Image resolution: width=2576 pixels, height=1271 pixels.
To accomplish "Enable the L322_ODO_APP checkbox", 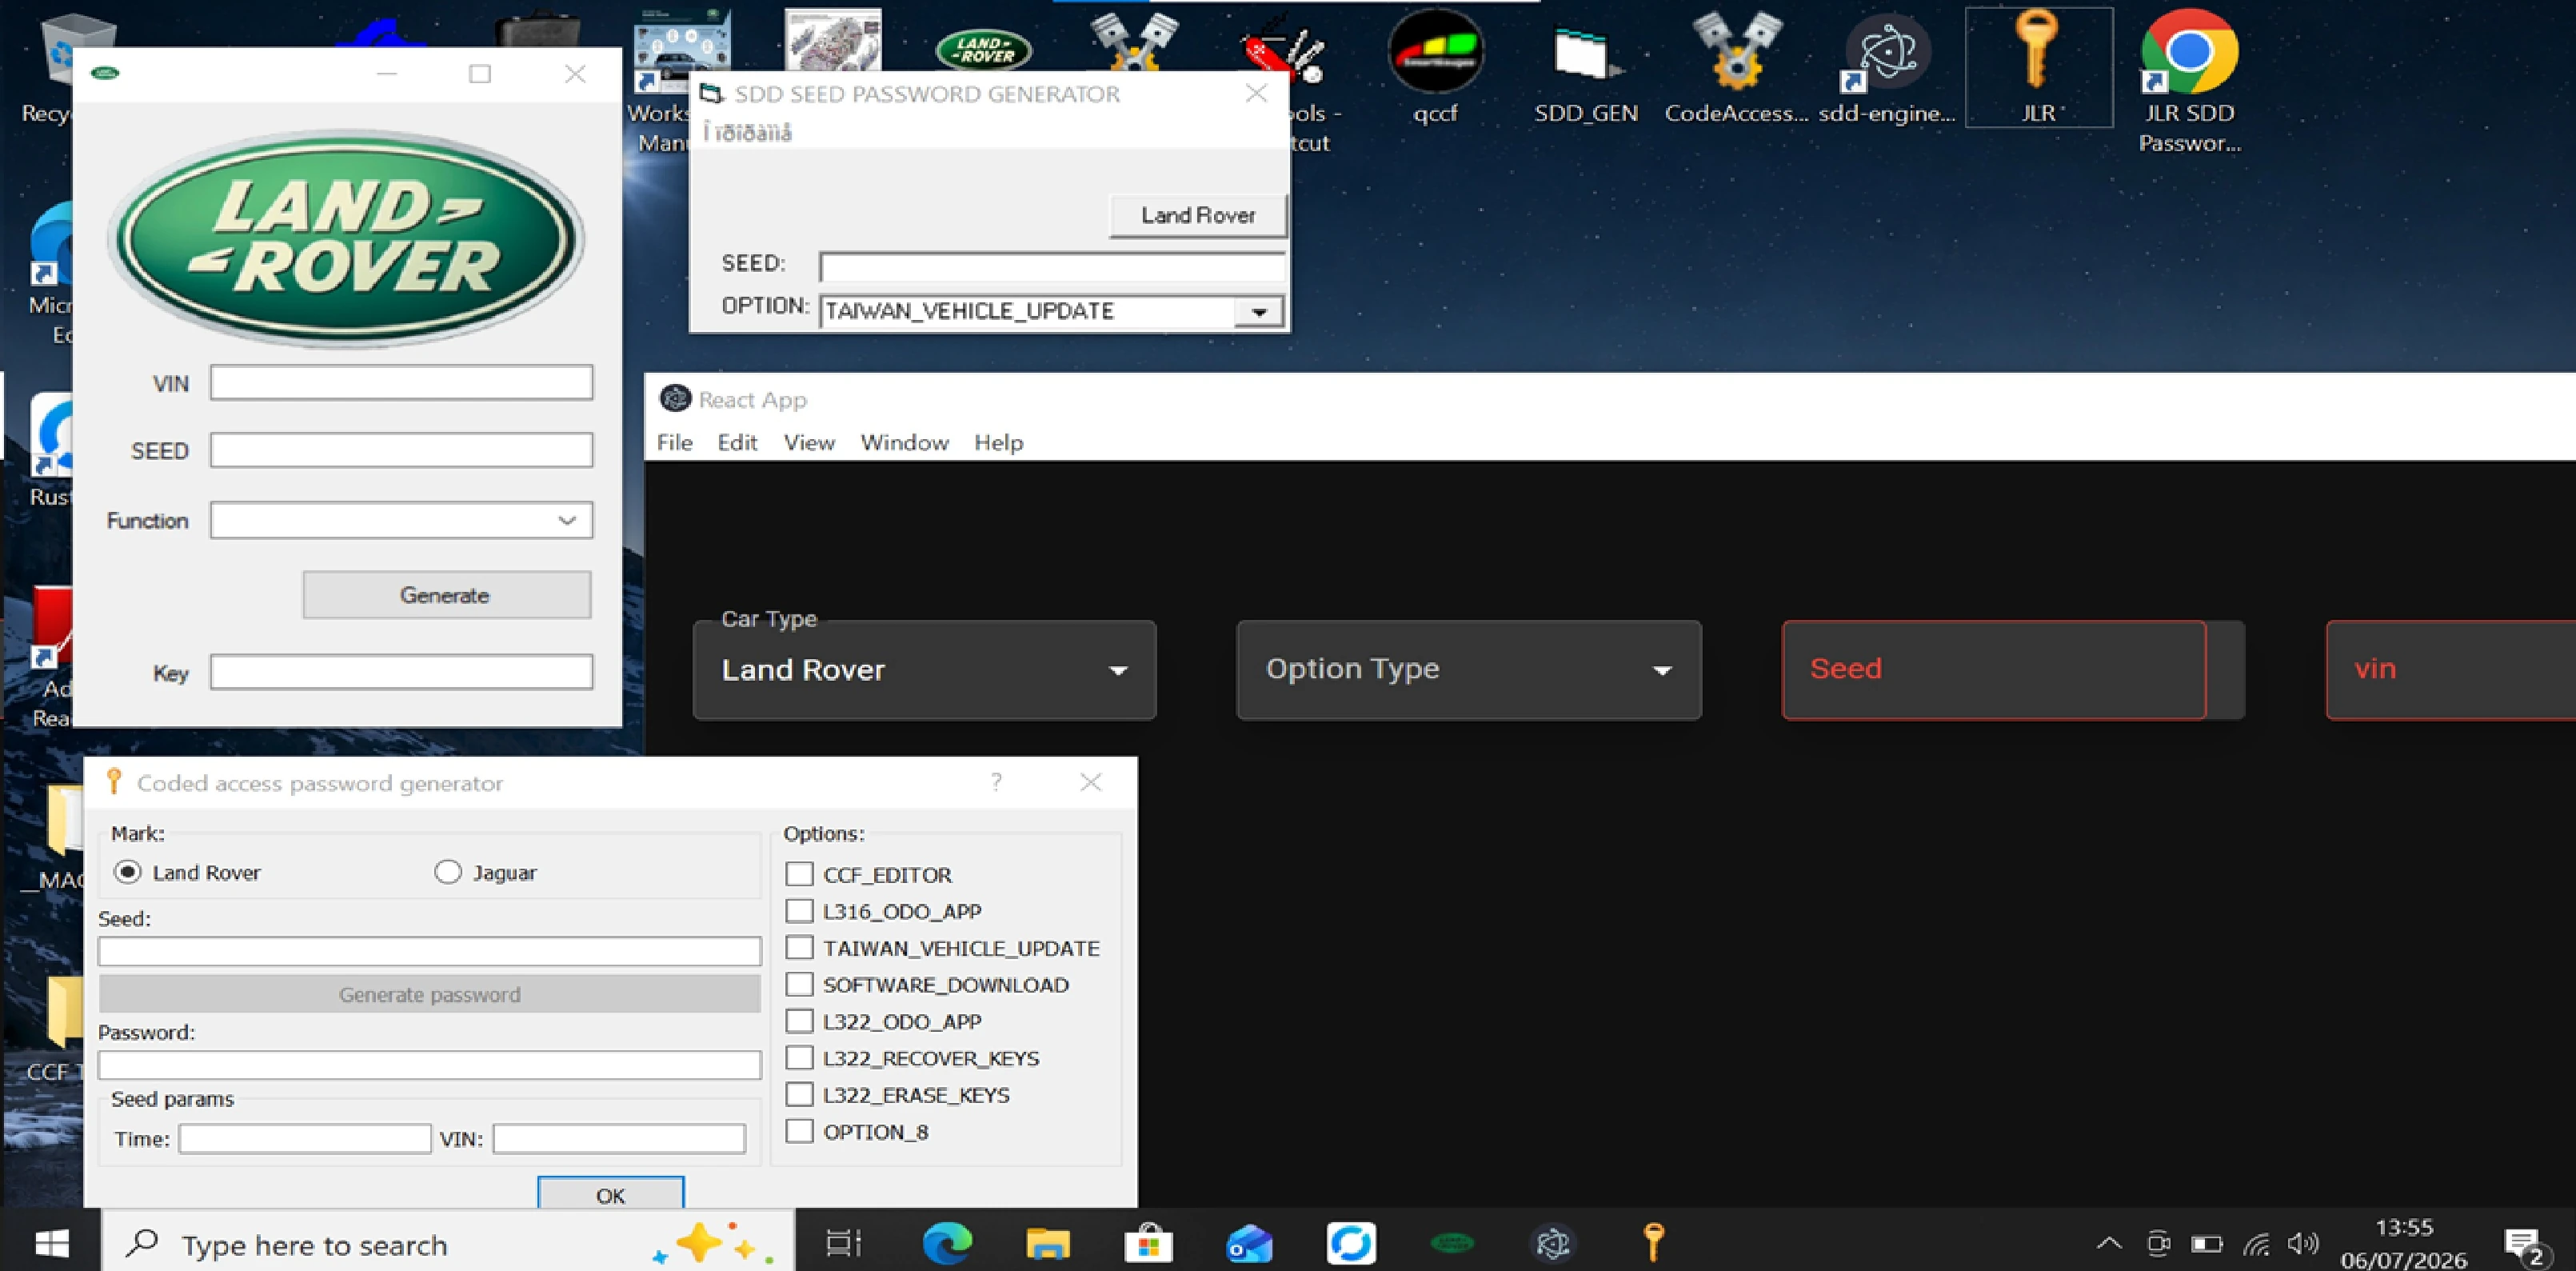I will pos(799,1021).
